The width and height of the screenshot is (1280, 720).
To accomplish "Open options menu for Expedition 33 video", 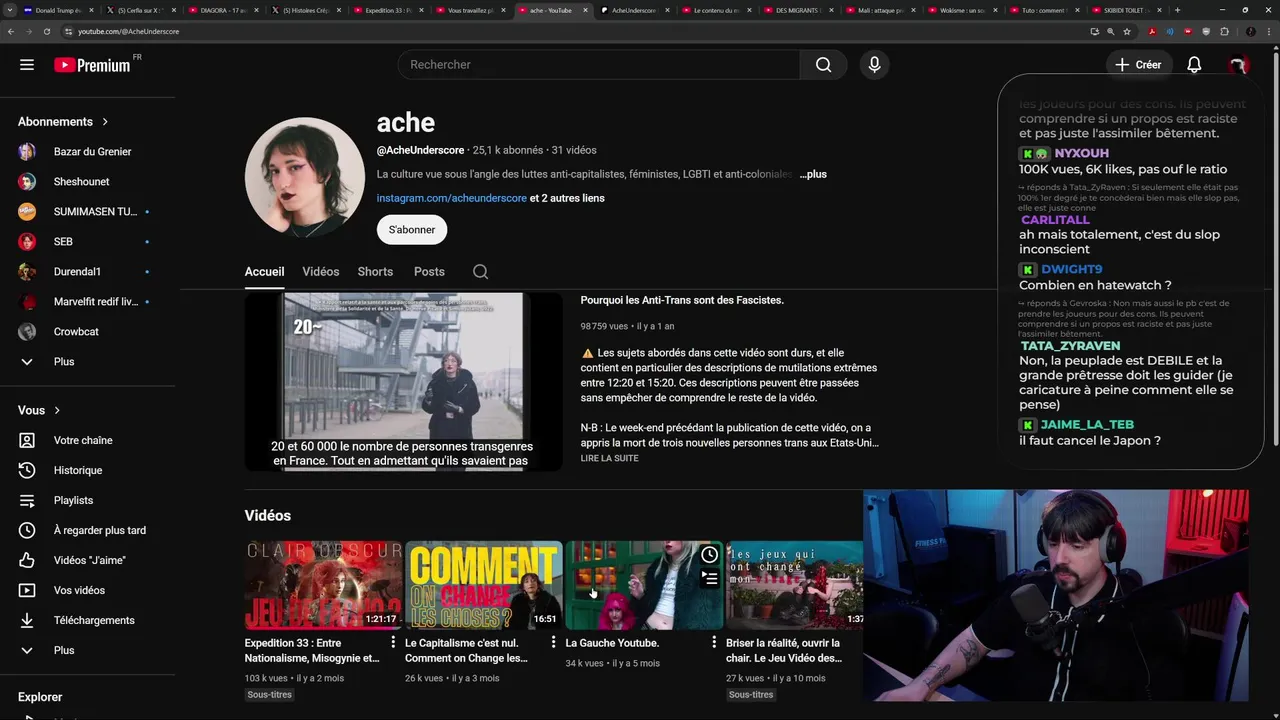I will tap(393, 643).
